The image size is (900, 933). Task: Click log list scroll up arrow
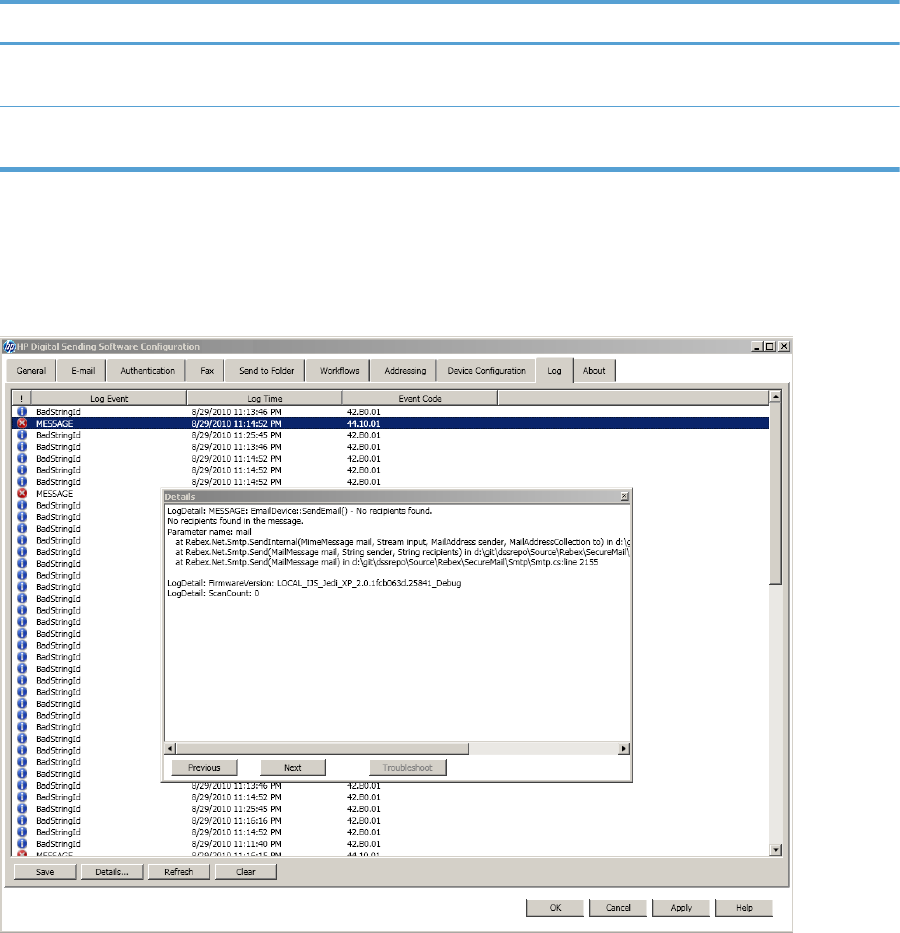click(x=775, y=396)
